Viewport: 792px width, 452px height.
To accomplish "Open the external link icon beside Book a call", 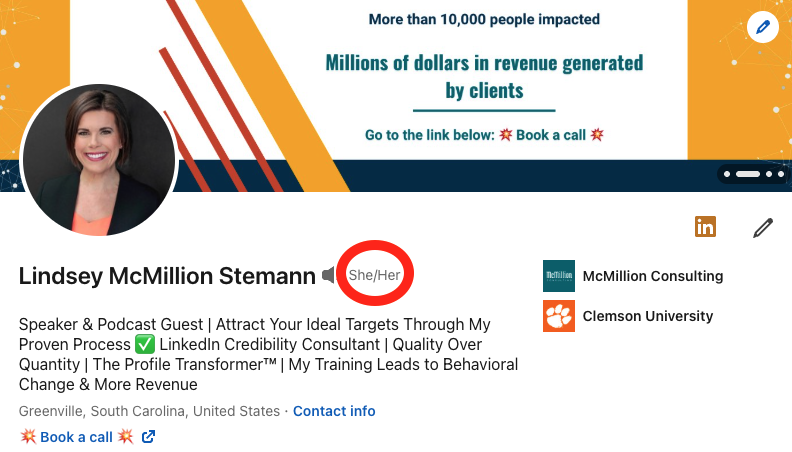I will pos(148,437).
